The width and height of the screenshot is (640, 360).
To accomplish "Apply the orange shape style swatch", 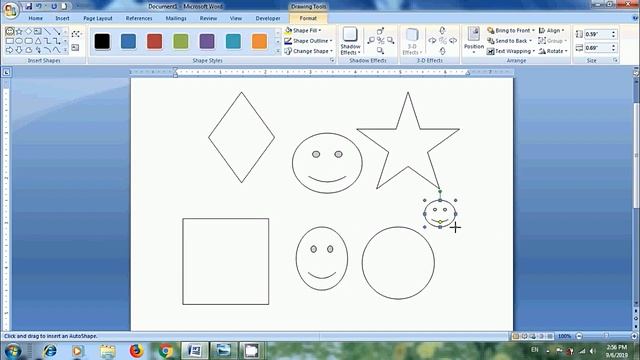I will pyautogui.click(x=259, y=41).
